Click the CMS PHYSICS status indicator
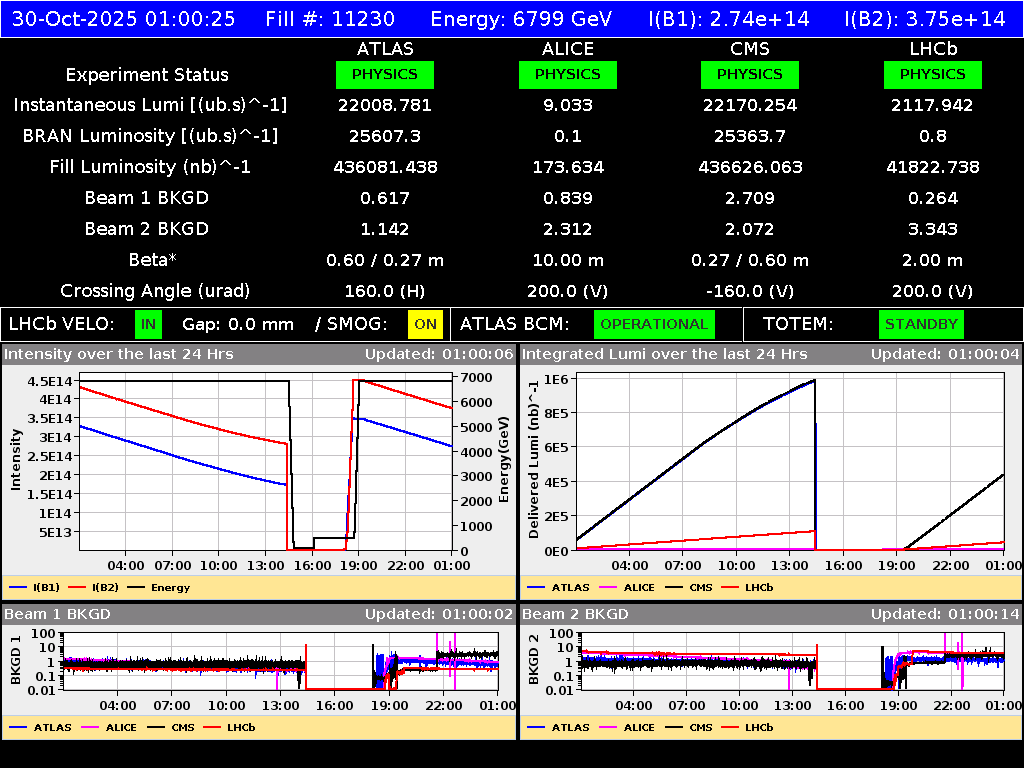The image size is (1024, 768). [x=750, y=74]
